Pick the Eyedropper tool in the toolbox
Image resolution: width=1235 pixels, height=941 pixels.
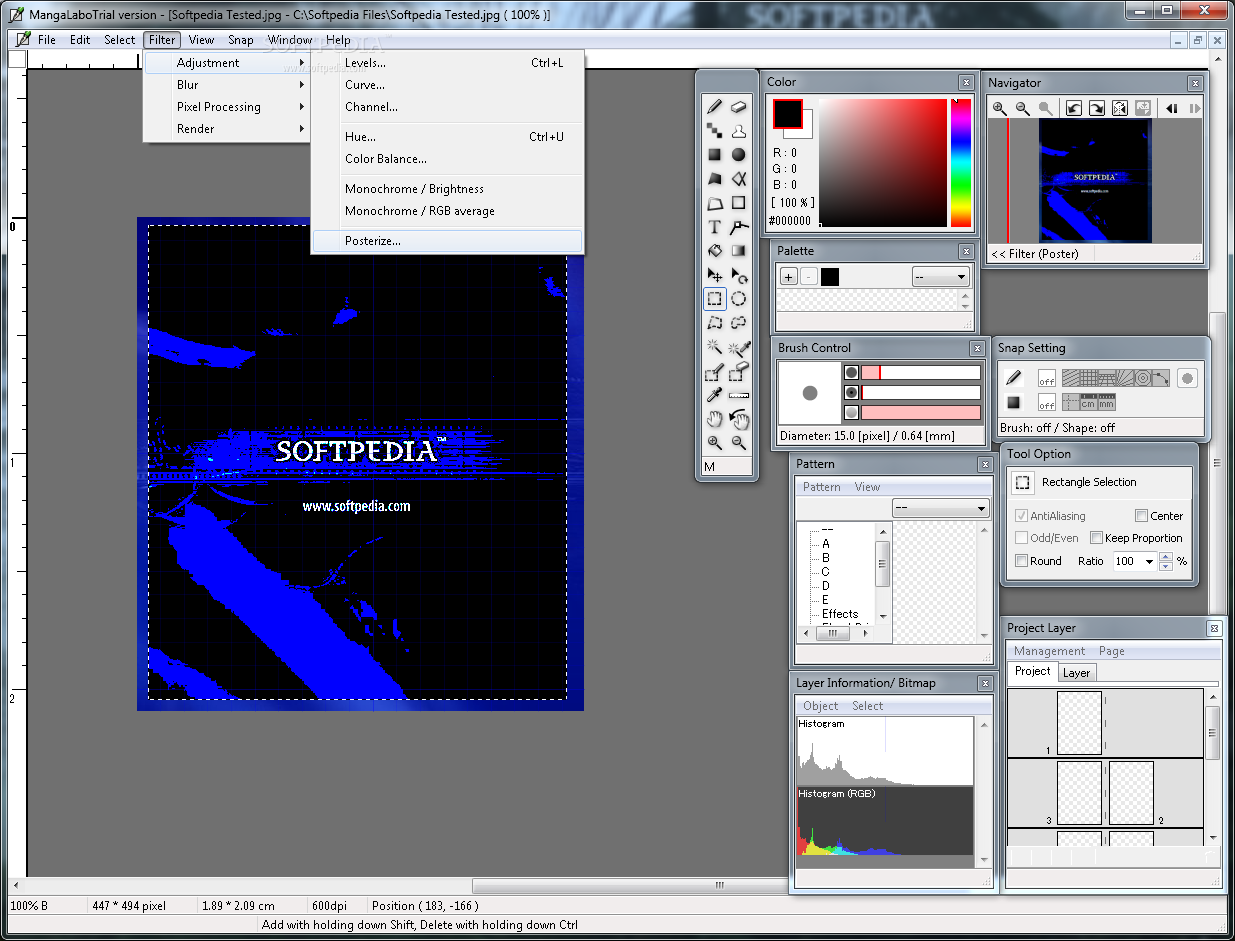pos(715,395)
